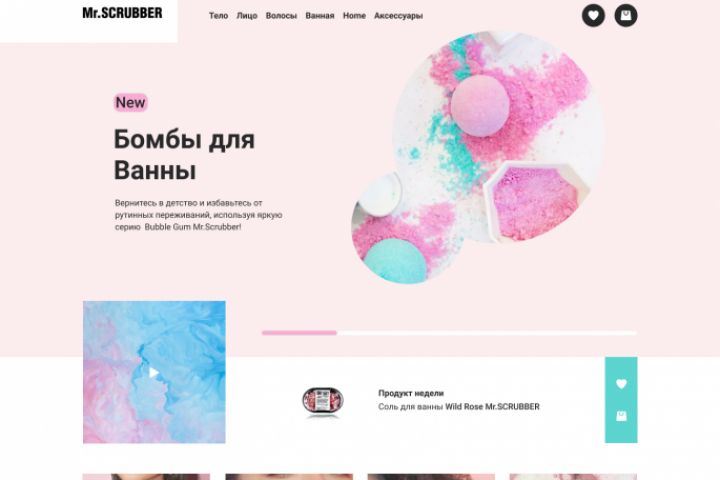Click the New badge label

click(130, 102)
